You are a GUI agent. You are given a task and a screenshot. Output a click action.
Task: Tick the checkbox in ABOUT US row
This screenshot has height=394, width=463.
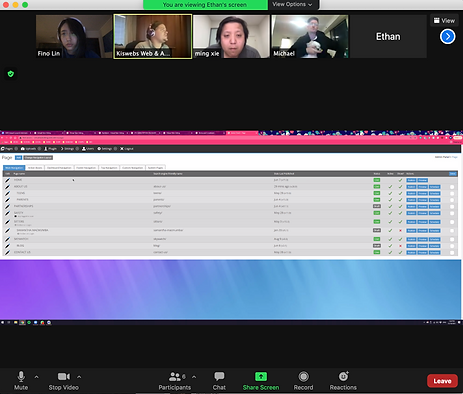point(452,187)
